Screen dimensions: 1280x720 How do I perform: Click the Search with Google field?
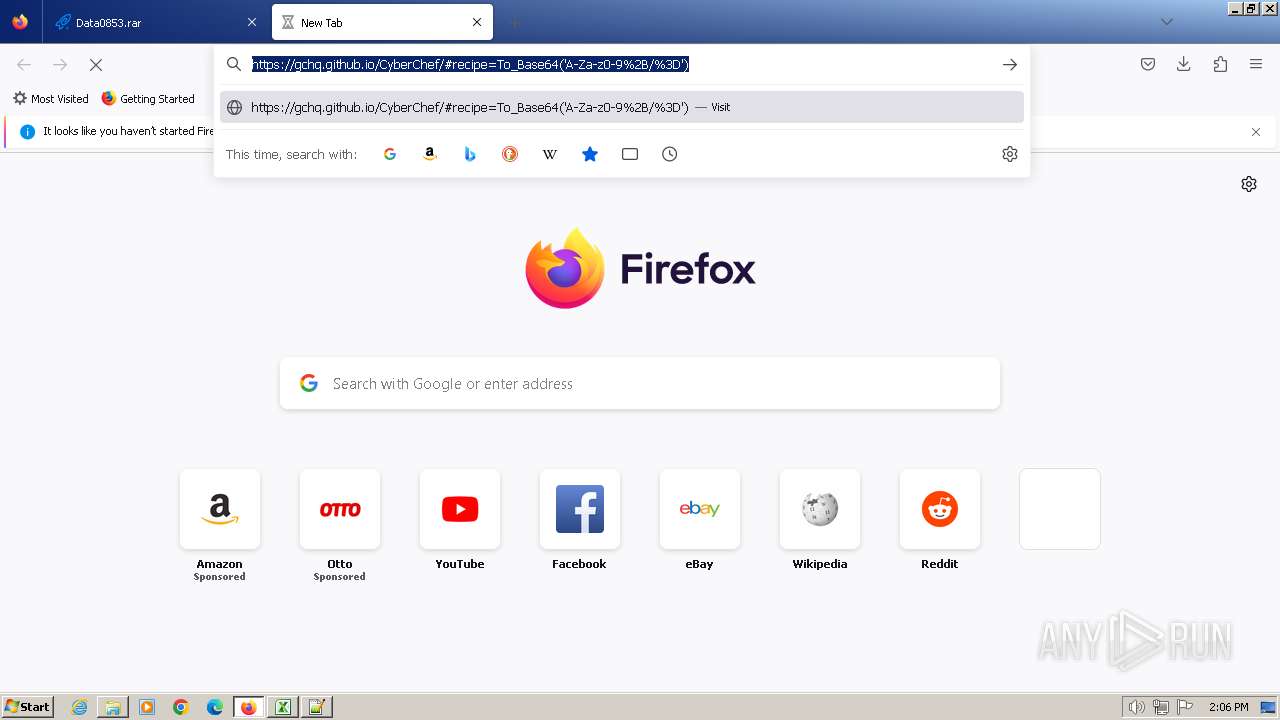point(640,384)
